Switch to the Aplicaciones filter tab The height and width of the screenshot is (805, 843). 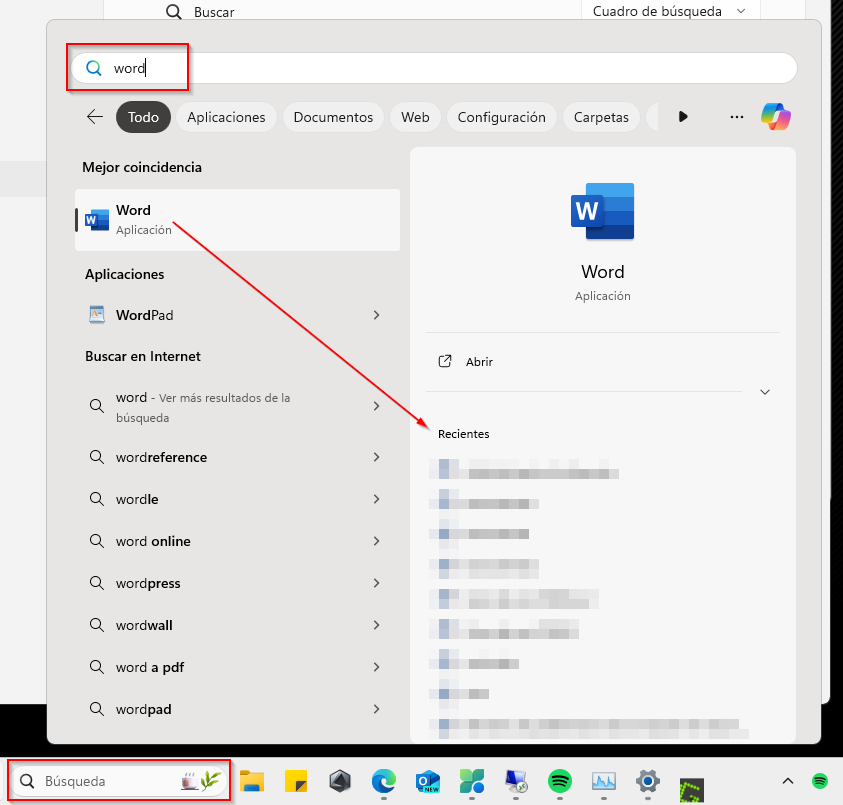tap(226, 117)
